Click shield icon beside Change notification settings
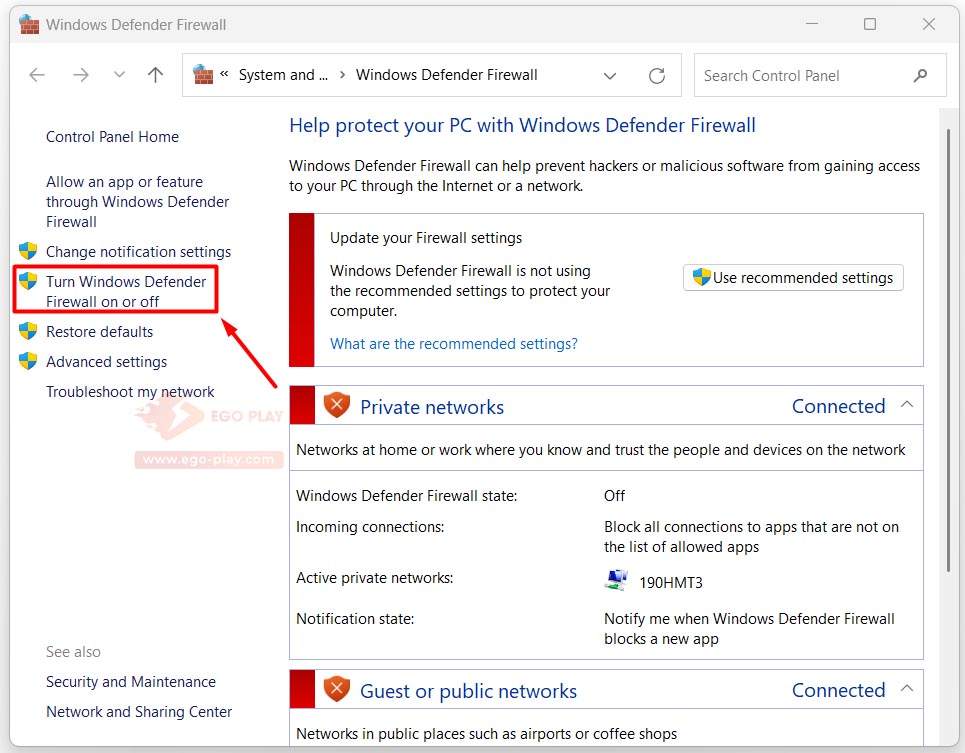The width and height of the screenshot is (965, 753). (28, 251)
